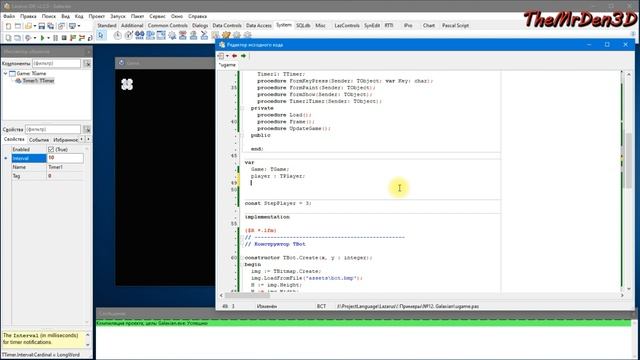Image resolution: width=640 pixels, height=360 pixels.
Task: Open the build mode dropdown arrow
Action: [35, 38]
